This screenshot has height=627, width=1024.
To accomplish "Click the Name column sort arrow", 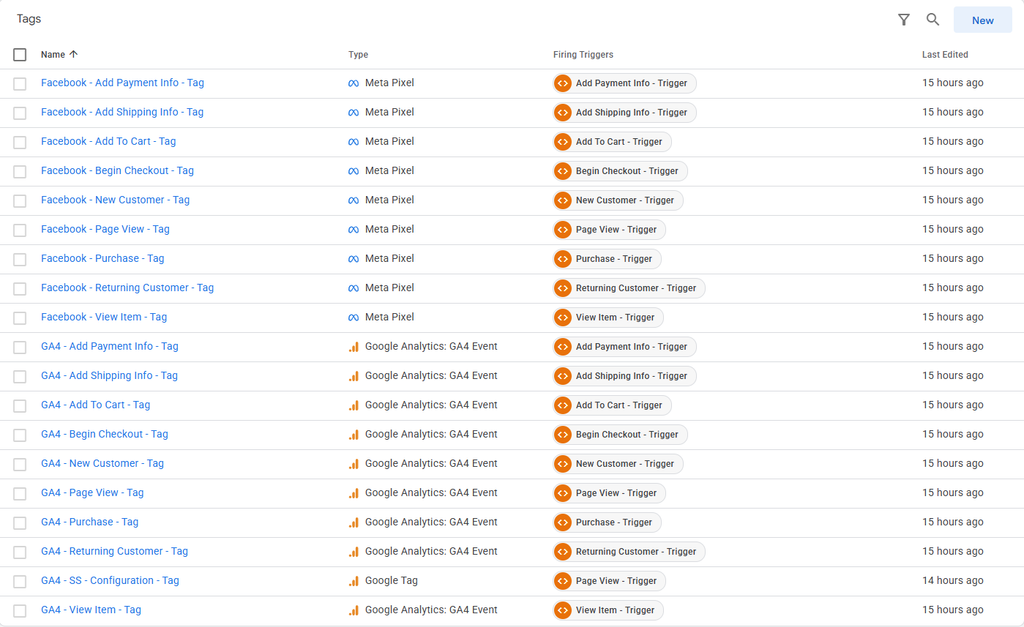I will click(x=73, y=54).
